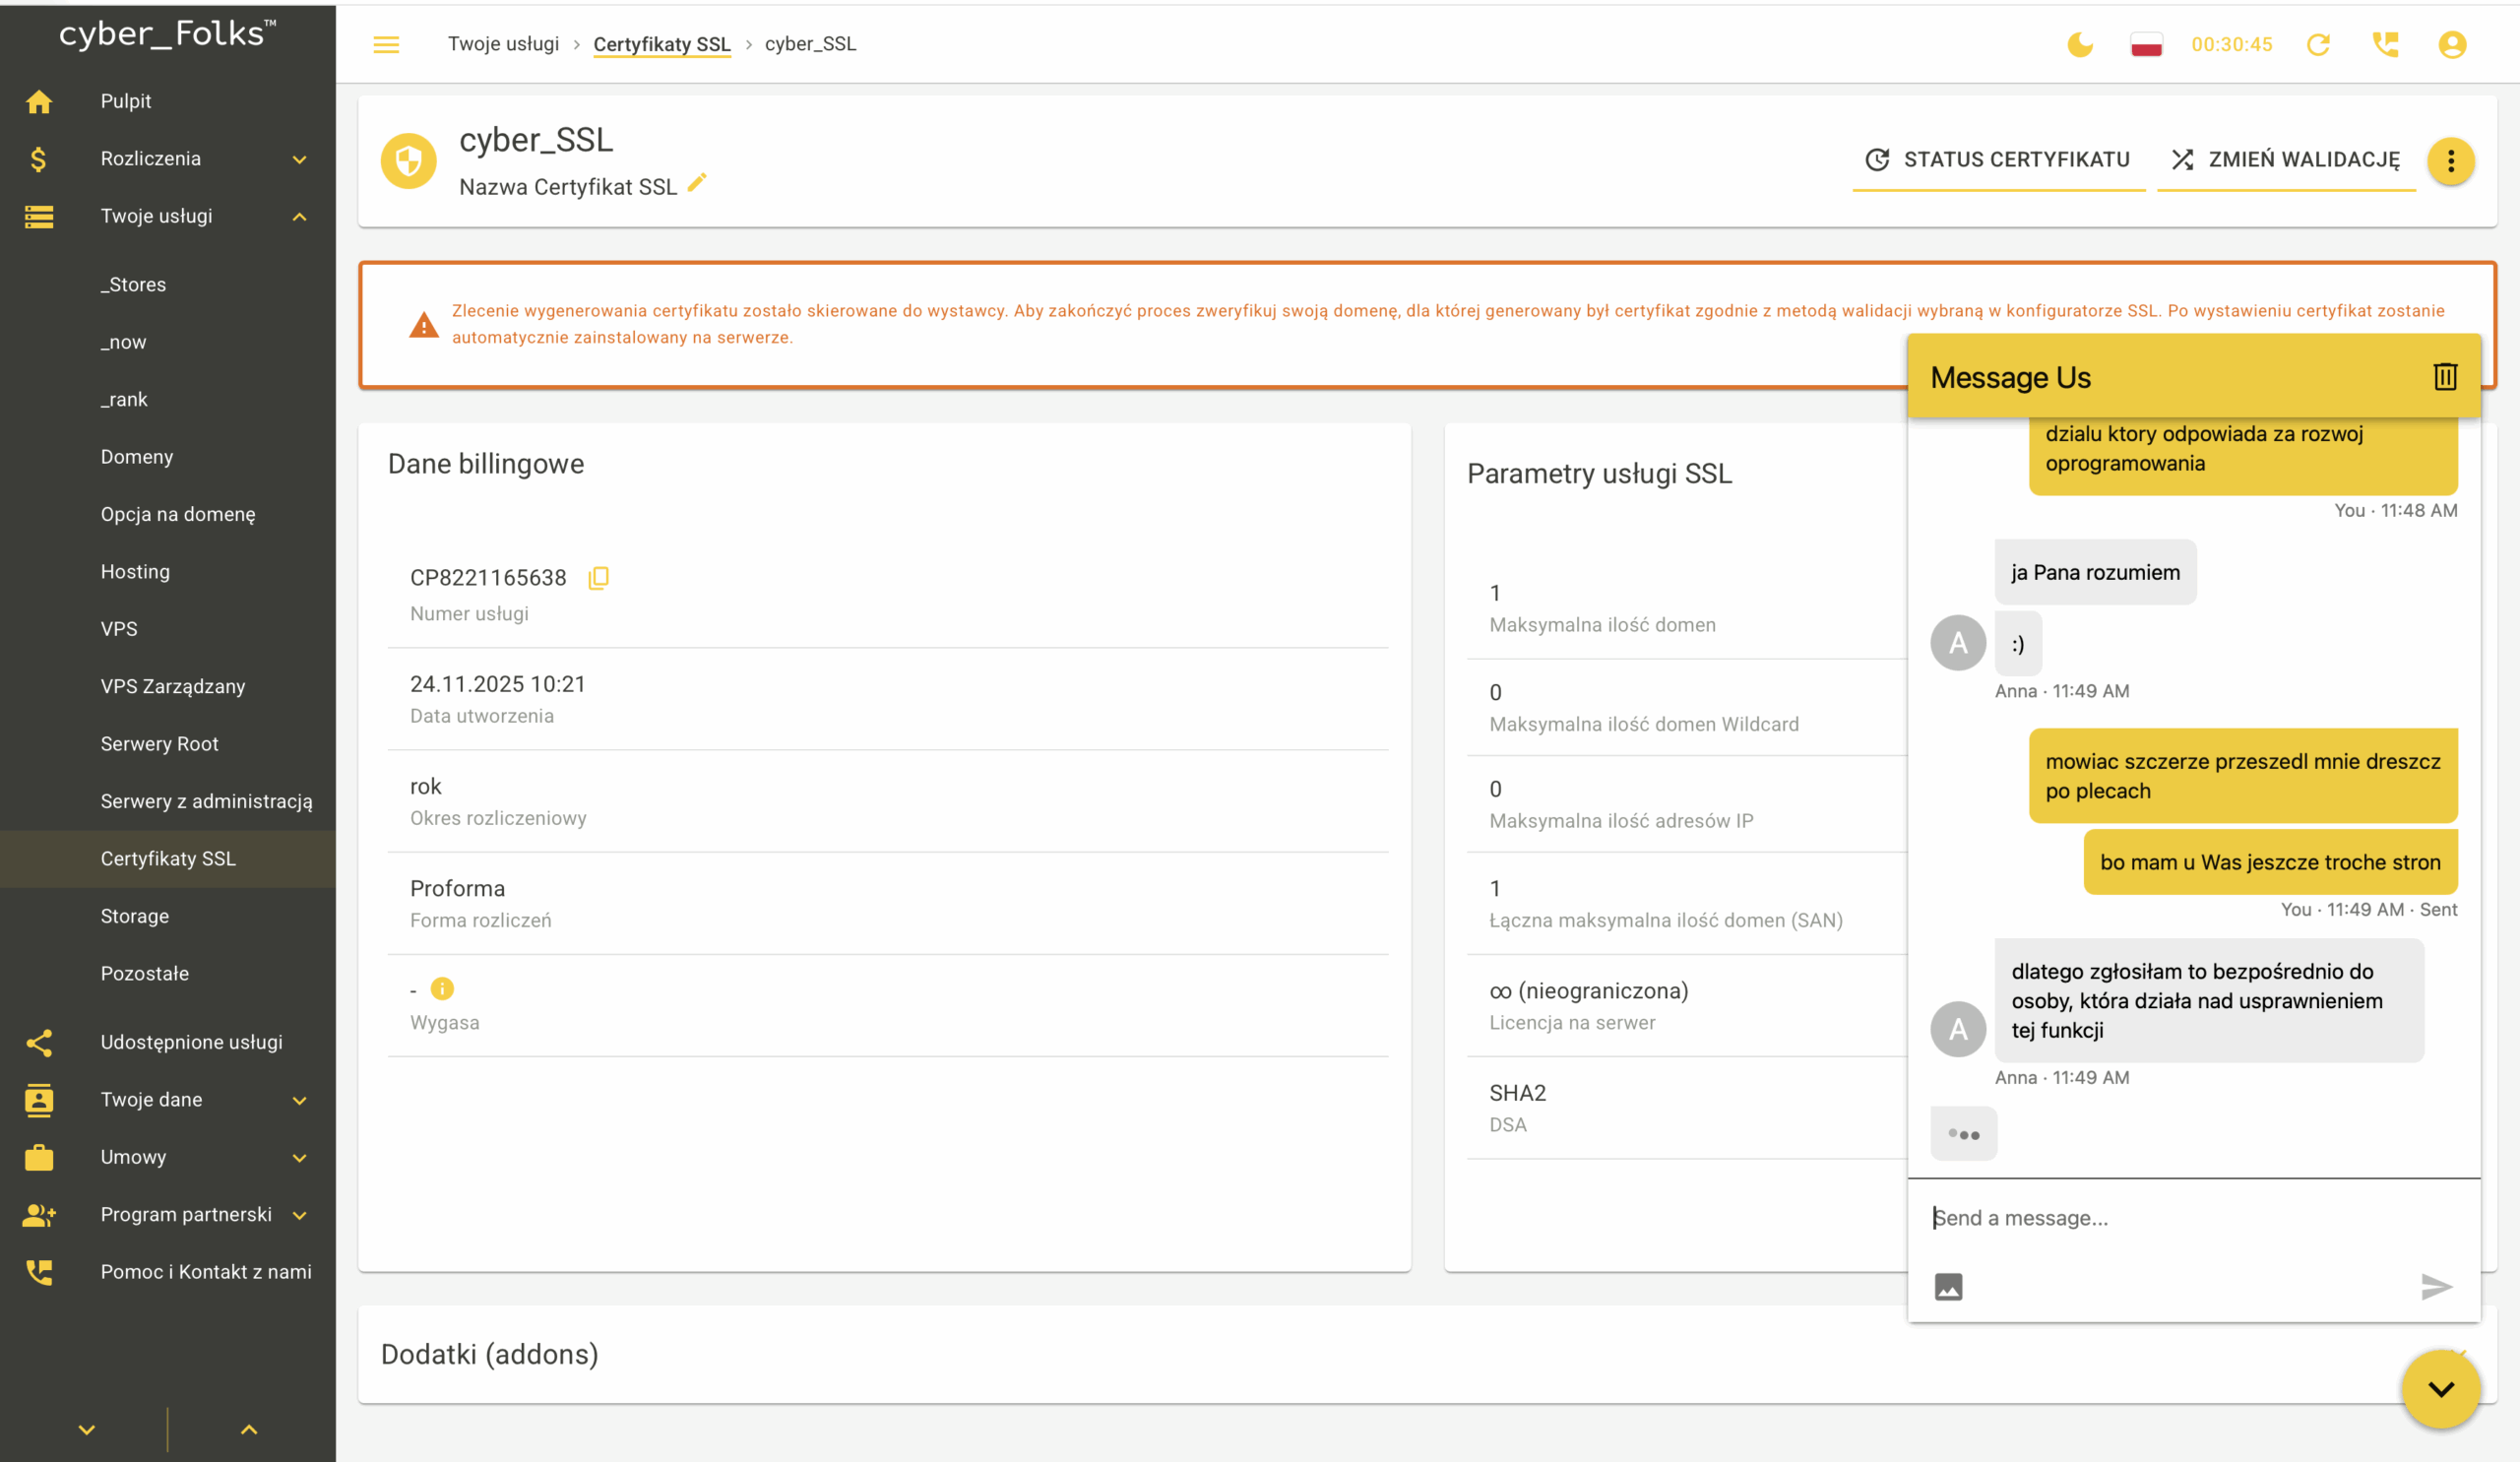Click STATUS CERTYFIKATU button
This screenshot has height=1462, width=2520.
pos(1998,160)
